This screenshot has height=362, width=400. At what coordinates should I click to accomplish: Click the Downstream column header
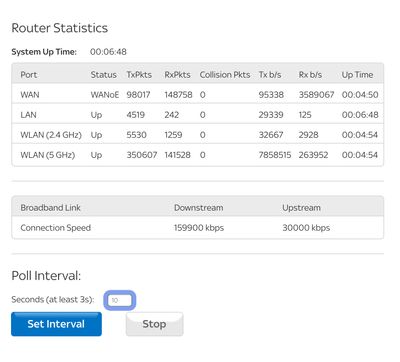(199, 208)
